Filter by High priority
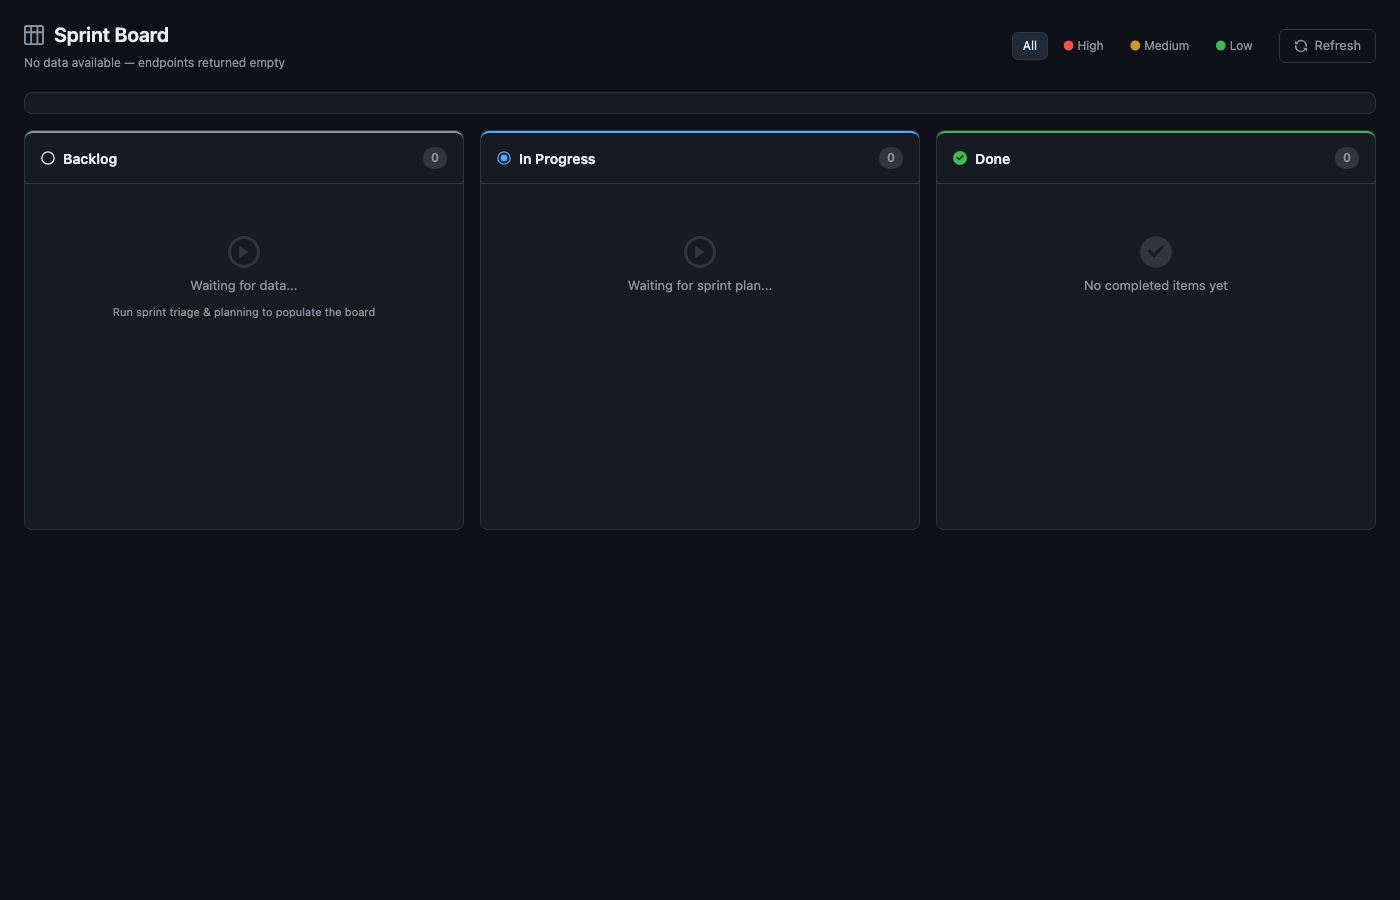 1084,46
